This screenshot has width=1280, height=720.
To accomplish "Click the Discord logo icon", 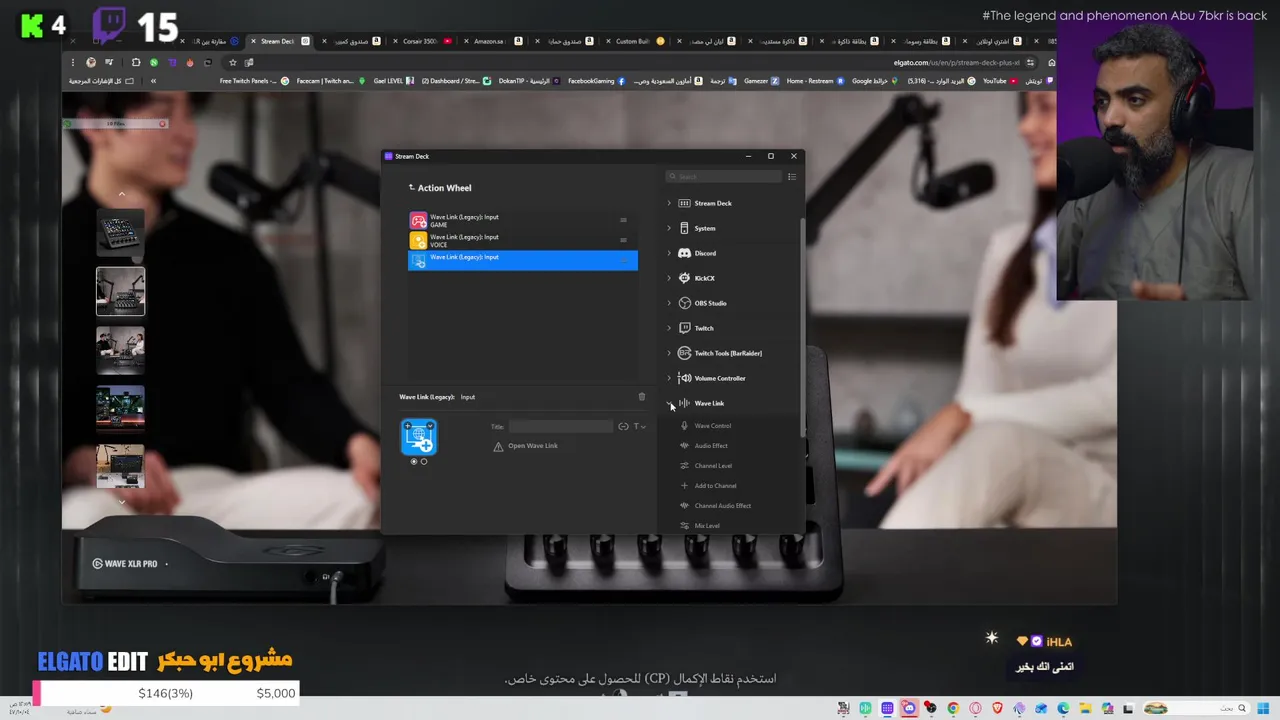I will click(x=684, y=253).
